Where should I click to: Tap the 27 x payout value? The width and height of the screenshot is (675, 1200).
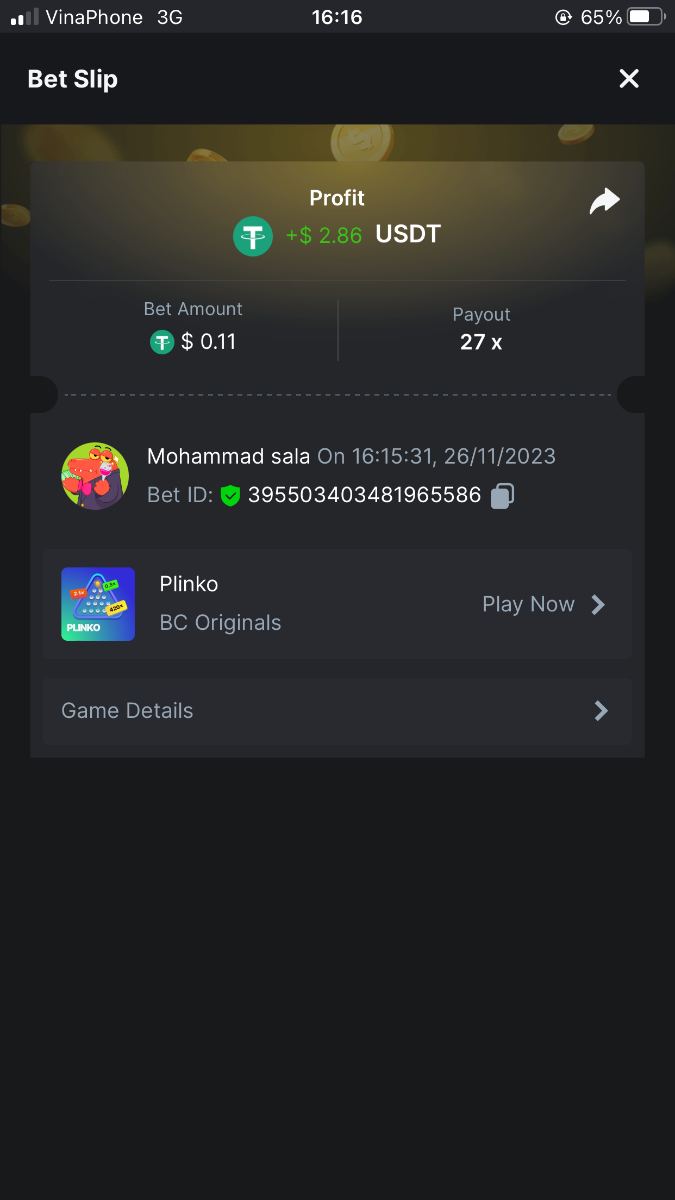(480, 342)
